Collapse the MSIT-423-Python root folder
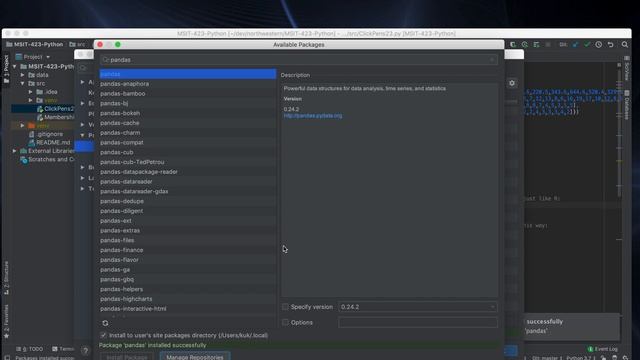The height and width of the screenshot is (360, 640). 15,66
